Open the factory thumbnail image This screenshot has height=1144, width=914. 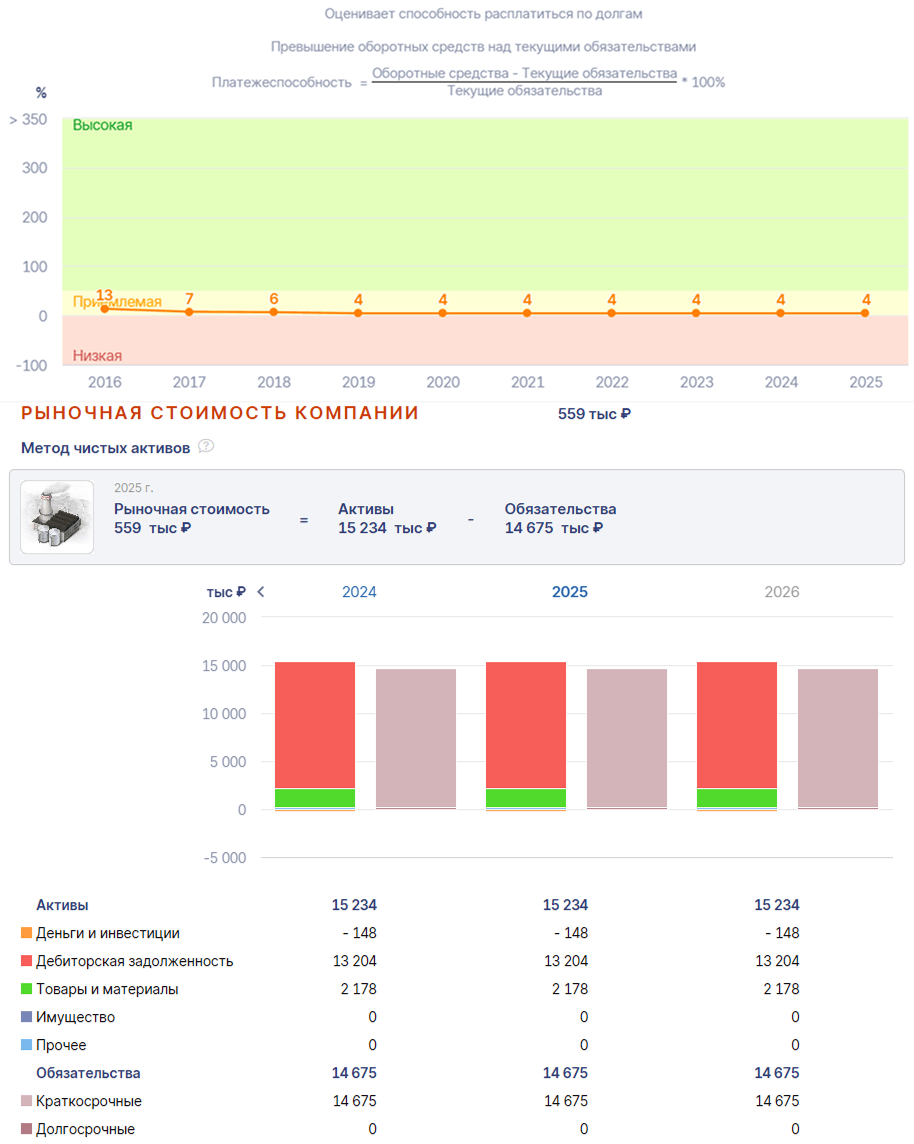click(57, 517)
